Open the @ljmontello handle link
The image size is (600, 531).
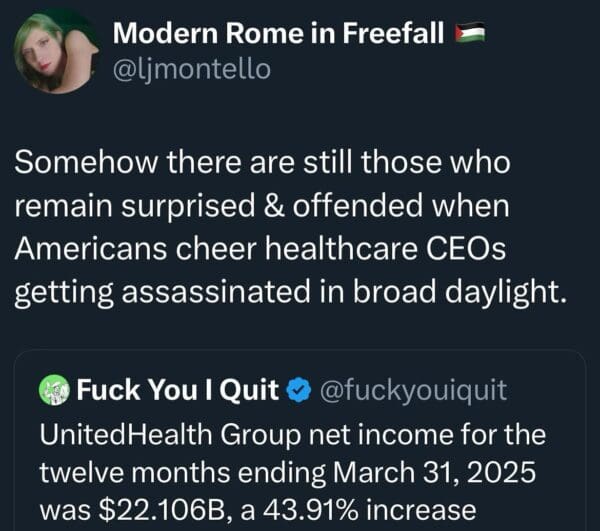pyautogui.click(x=191, y=70)
